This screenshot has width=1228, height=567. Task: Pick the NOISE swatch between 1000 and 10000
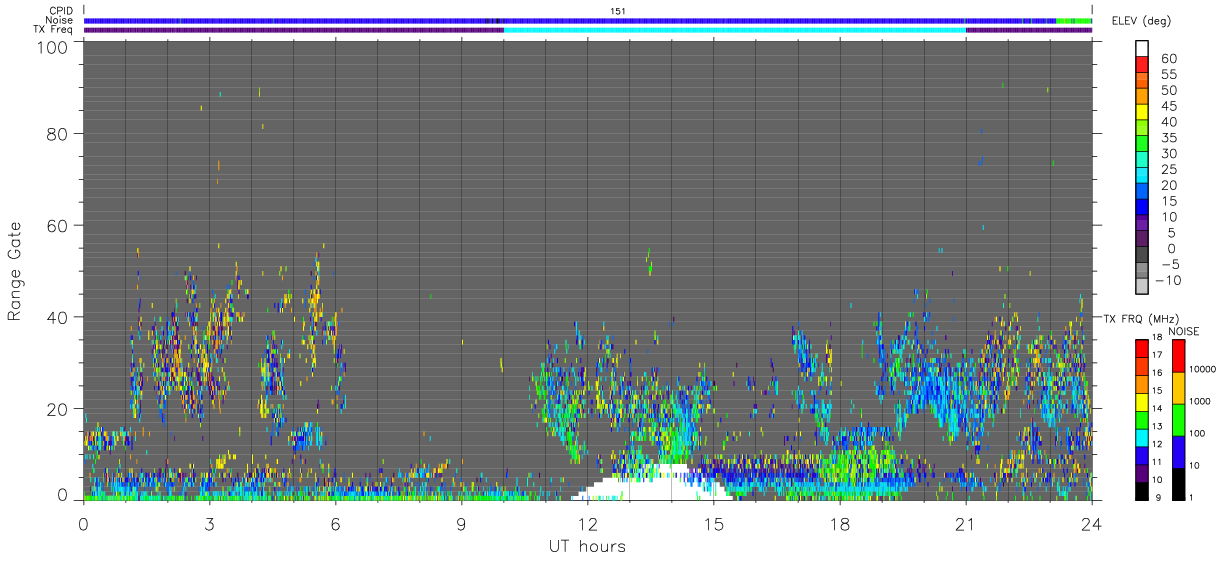pos(1179,387)
